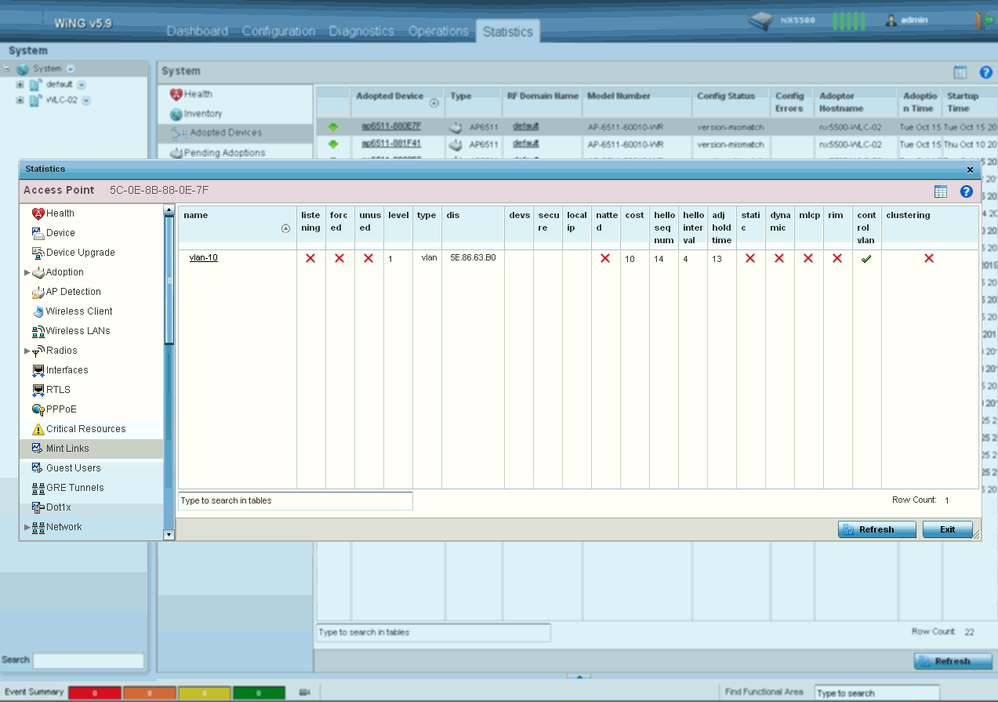Expand the Network tree node

(x=27, y=527)
